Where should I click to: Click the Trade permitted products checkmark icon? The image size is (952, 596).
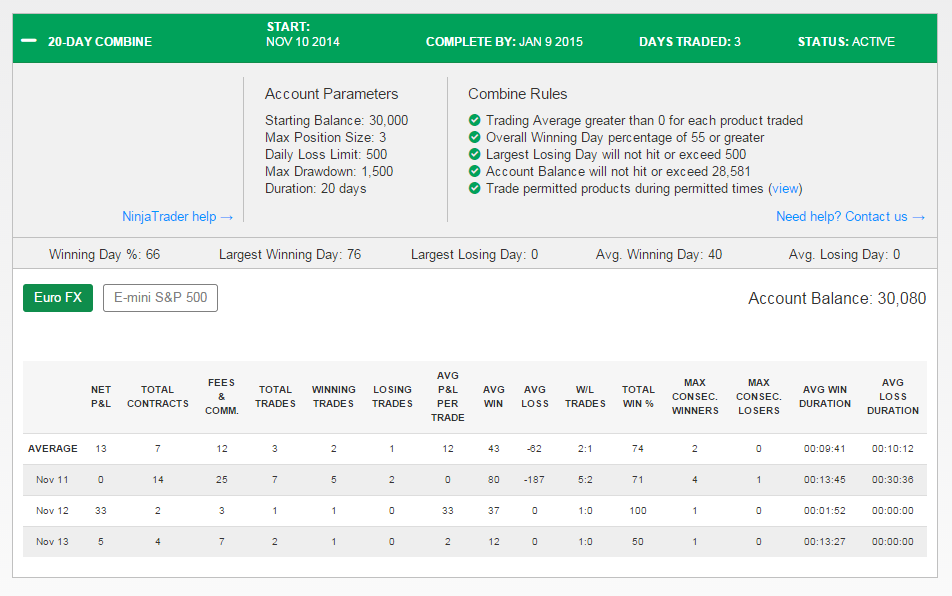point(475,188)
